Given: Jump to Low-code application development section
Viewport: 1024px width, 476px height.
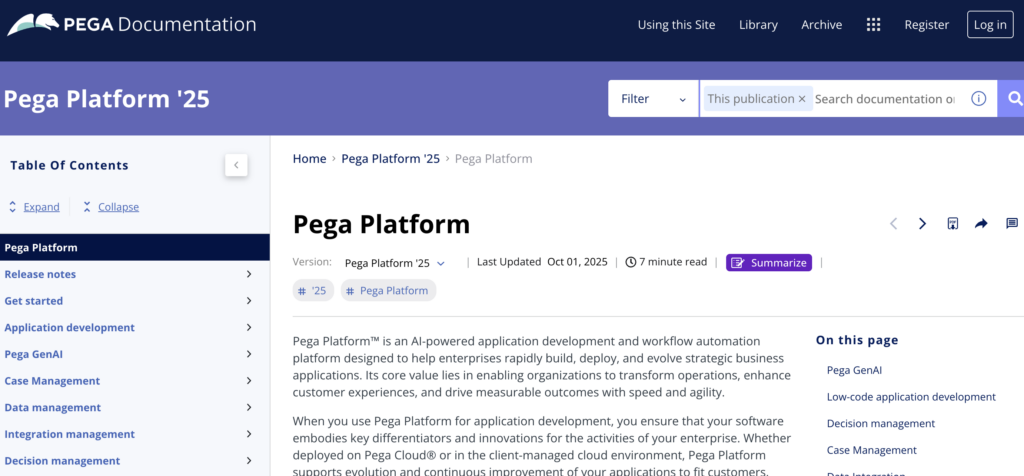Looking at the screenshot, I should [x=911, y=397].
